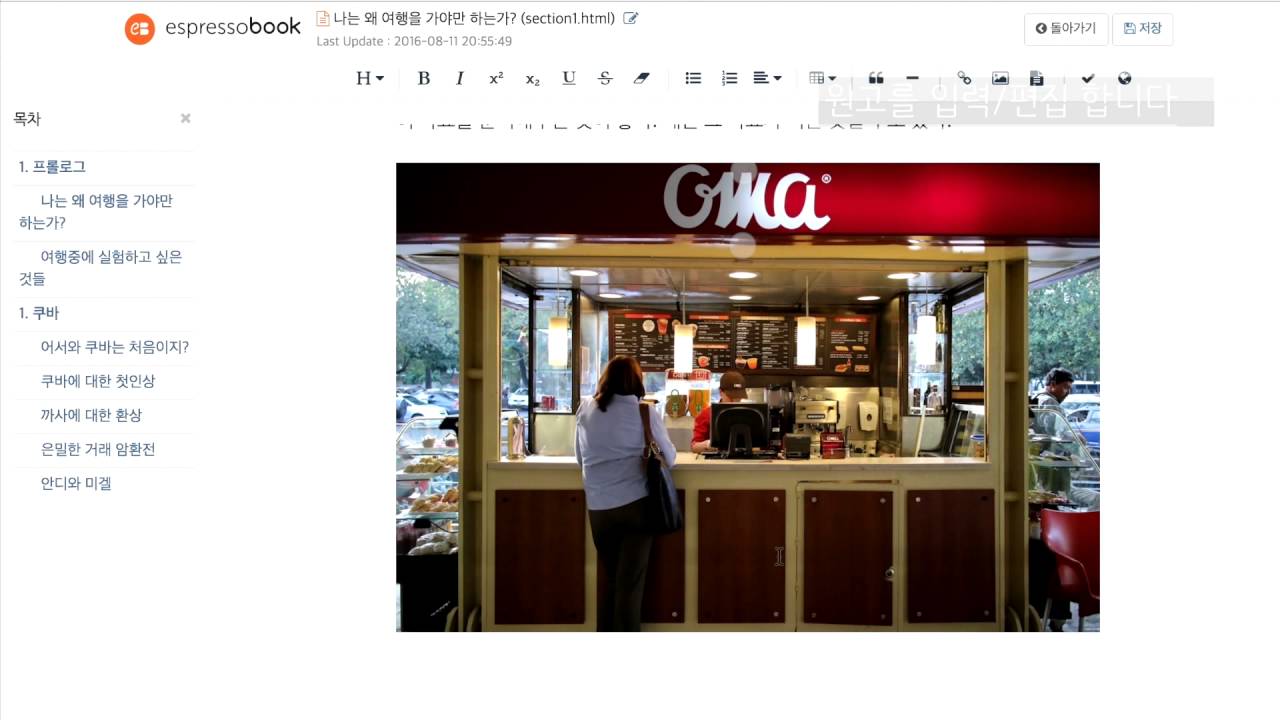
Task: Insert a horizontal rule
Action: click(912, 78)
